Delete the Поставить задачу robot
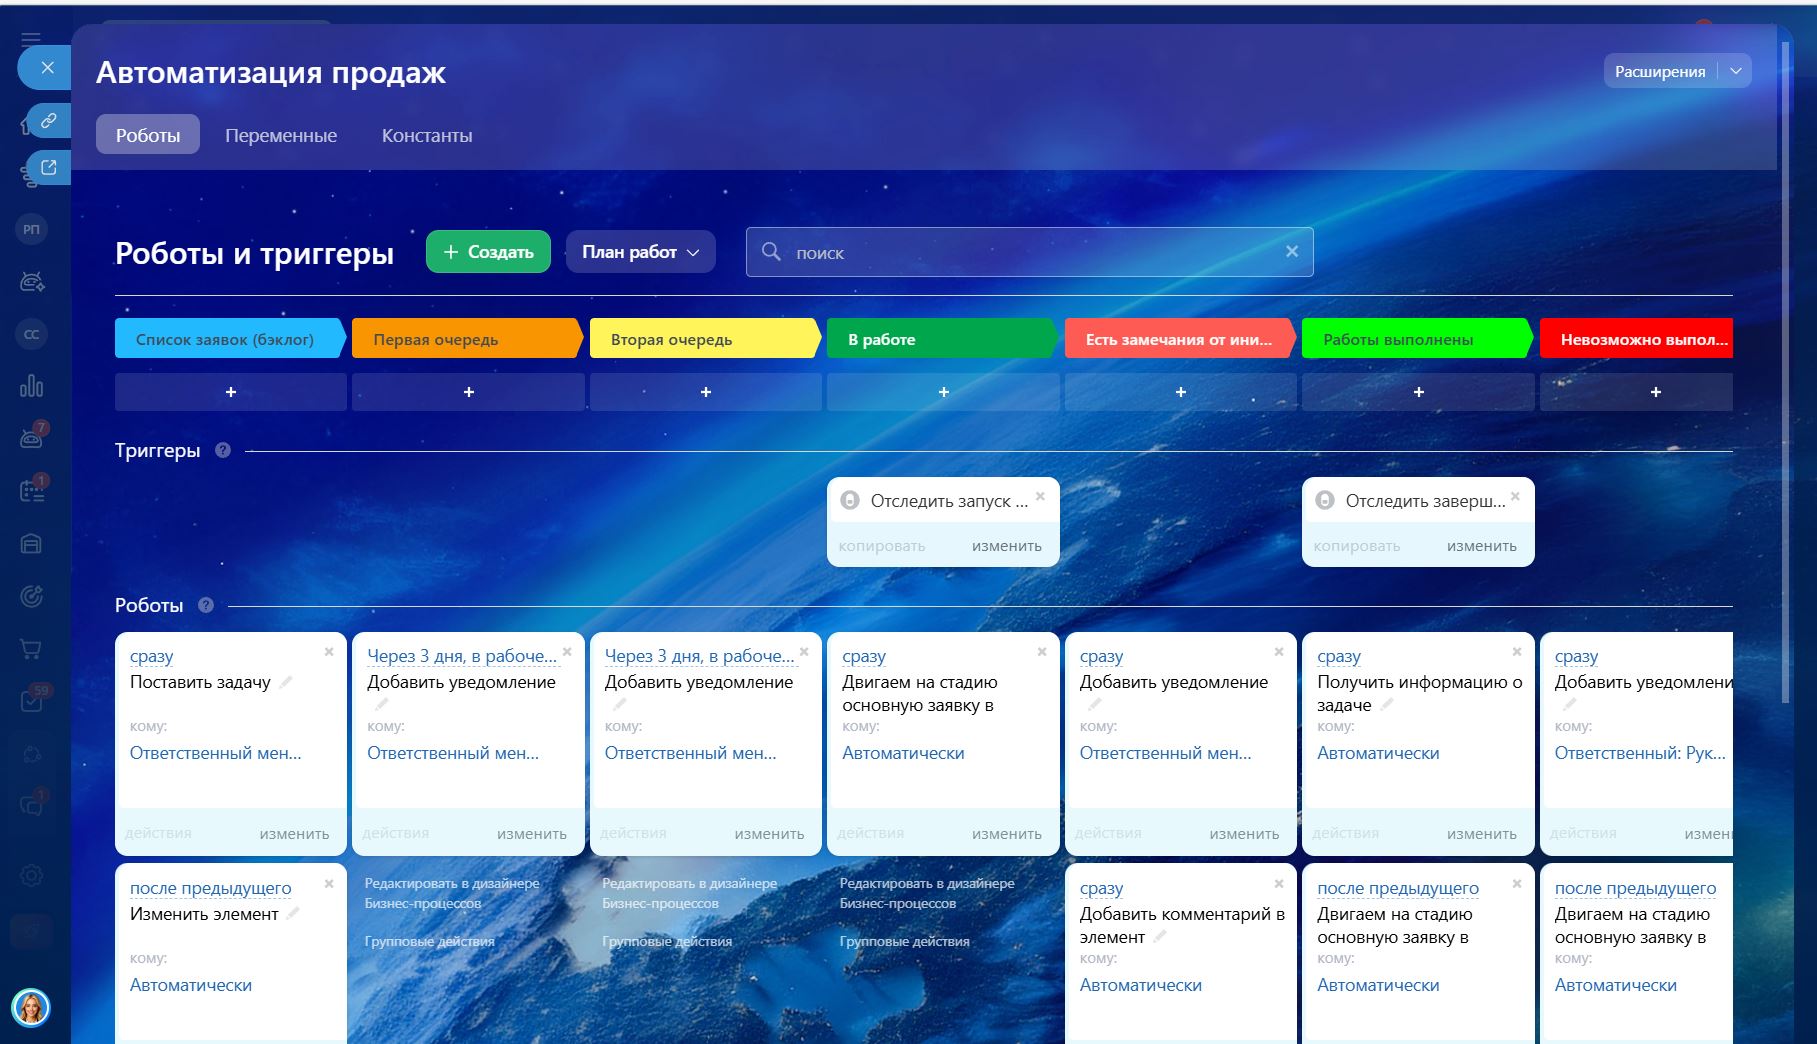 [x=329, y=652]
